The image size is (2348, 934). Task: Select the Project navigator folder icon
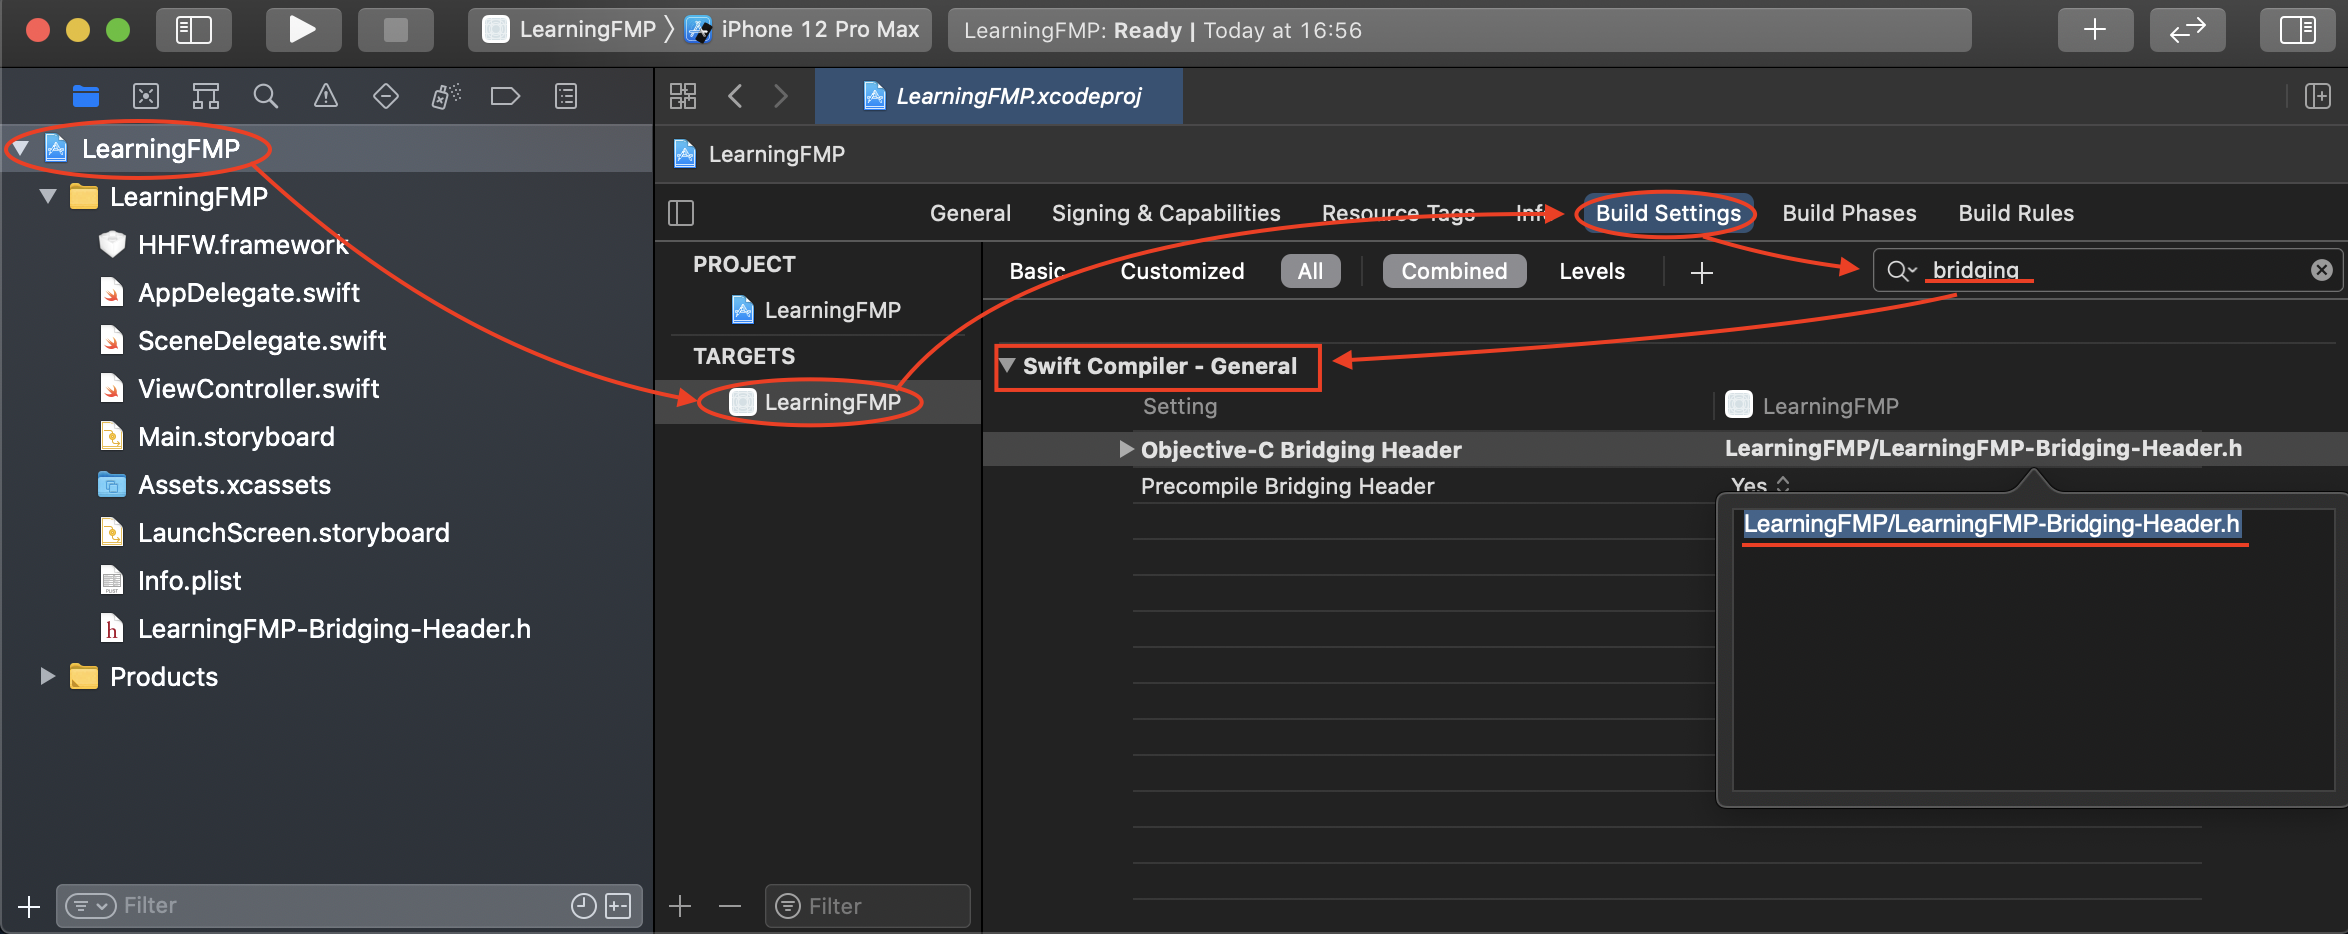[86, 96]
